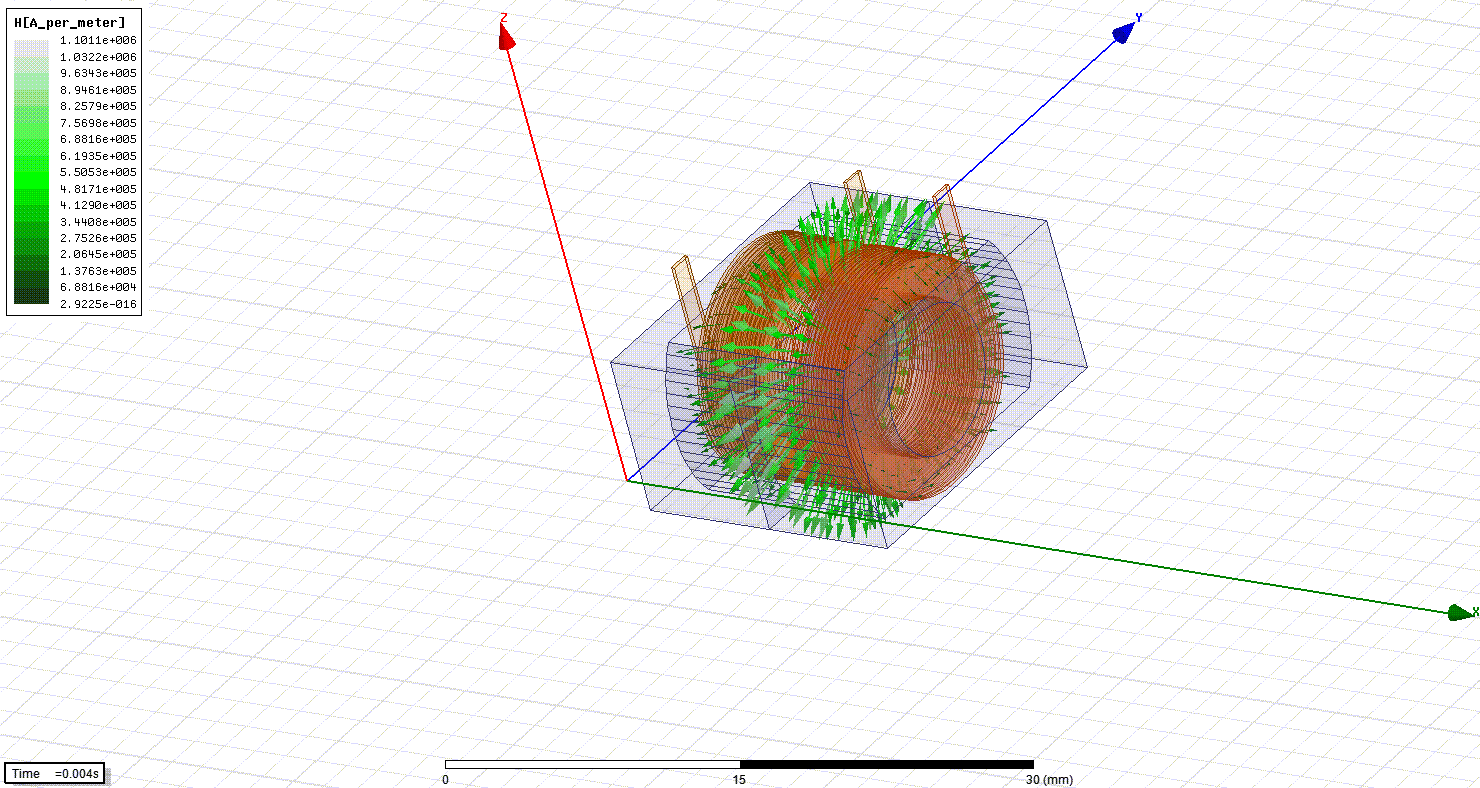Image resolution: width=1480 pixels, height=788 pixels.
Task: Click the black segment of scale bar
Action: 887,764
